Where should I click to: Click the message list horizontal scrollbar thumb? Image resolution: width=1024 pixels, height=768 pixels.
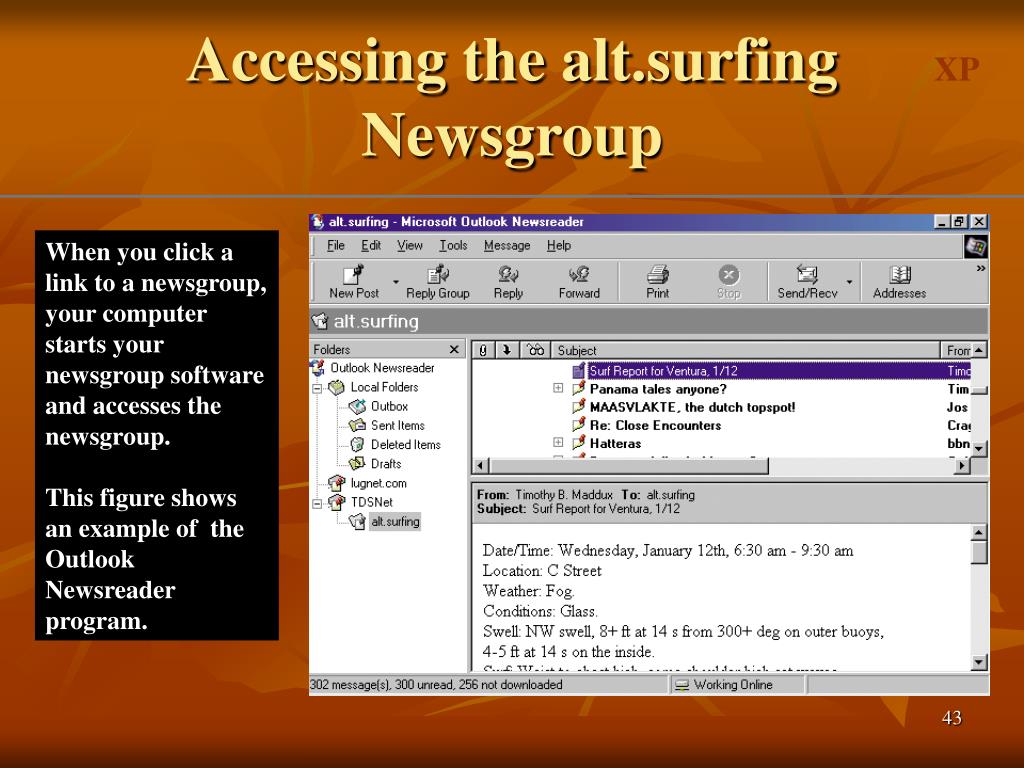pyautogui.click(x=629, y=466)
